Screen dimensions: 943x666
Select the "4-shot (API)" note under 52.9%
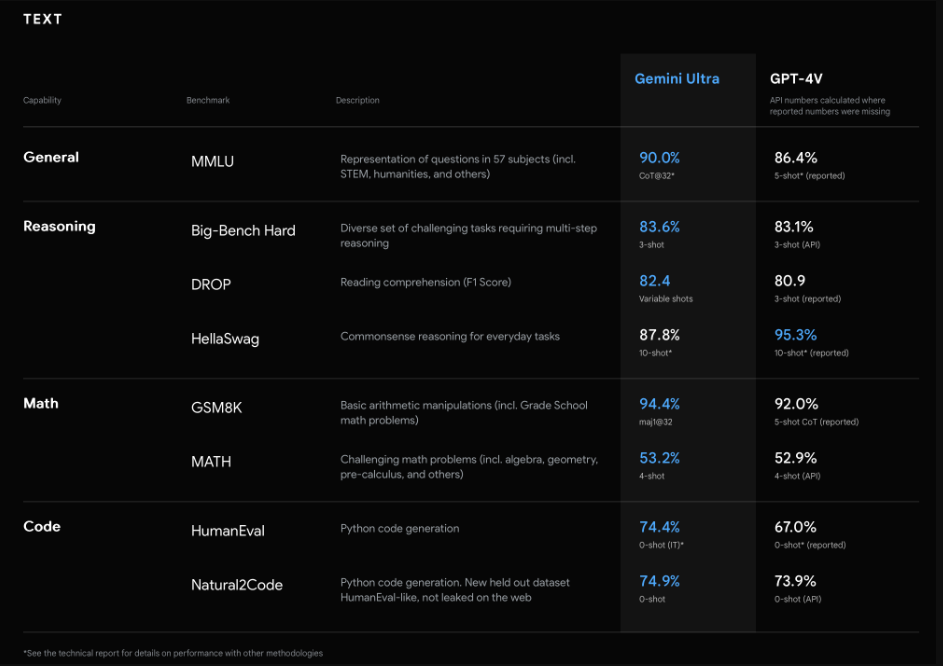coord(797,476)
